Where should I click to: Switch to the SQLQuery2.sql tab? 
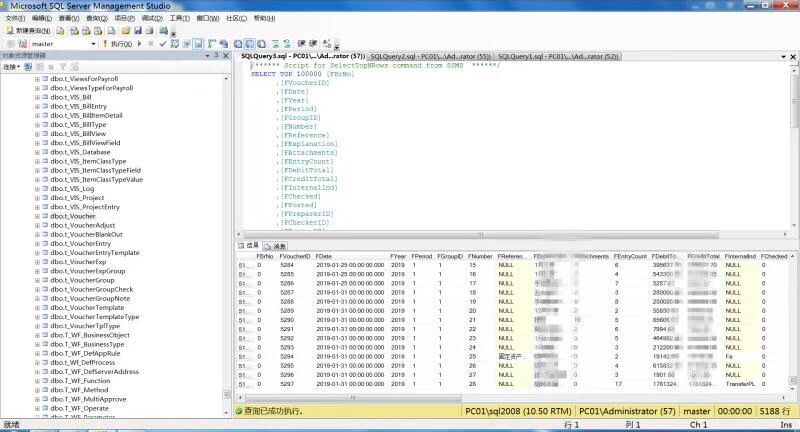(x=428, y=56)
